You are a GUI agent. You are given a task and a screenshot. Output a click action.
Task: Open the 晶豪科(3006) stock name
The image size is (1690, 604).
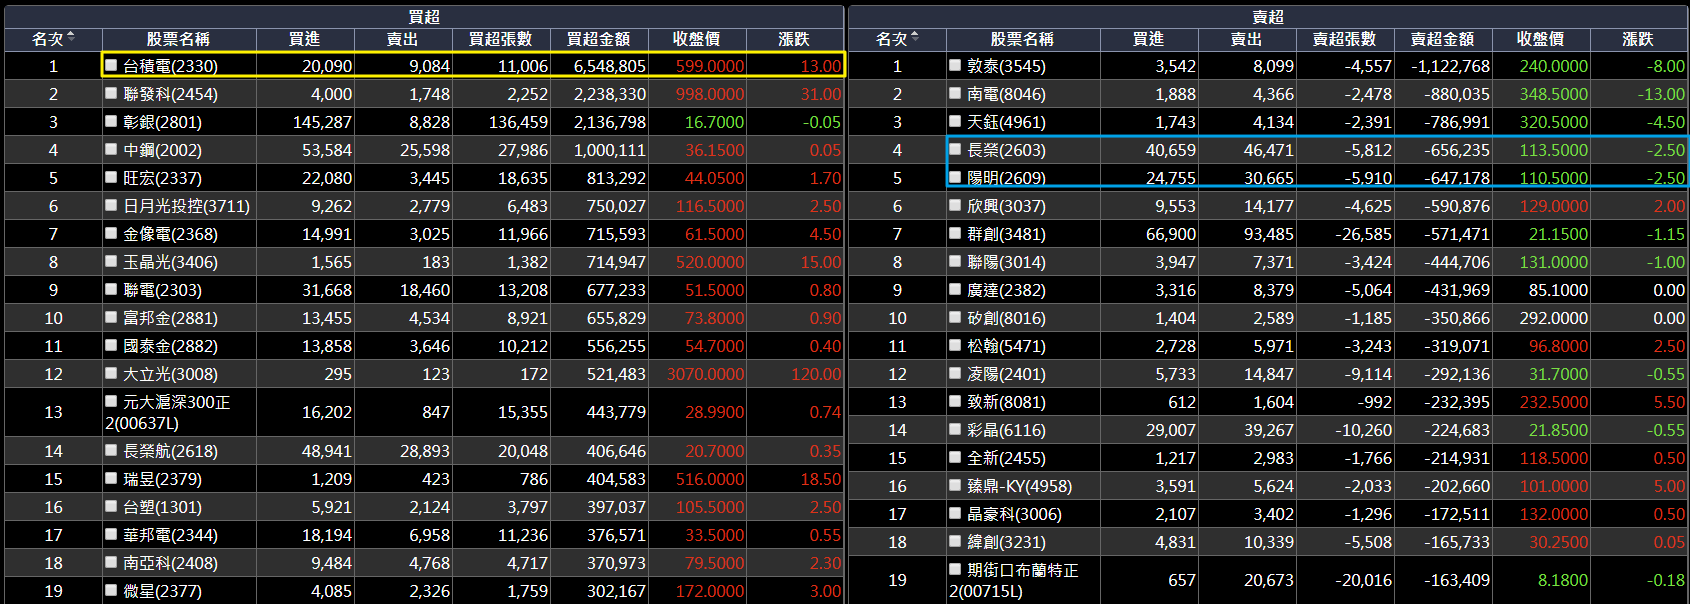click(1014, 514)
